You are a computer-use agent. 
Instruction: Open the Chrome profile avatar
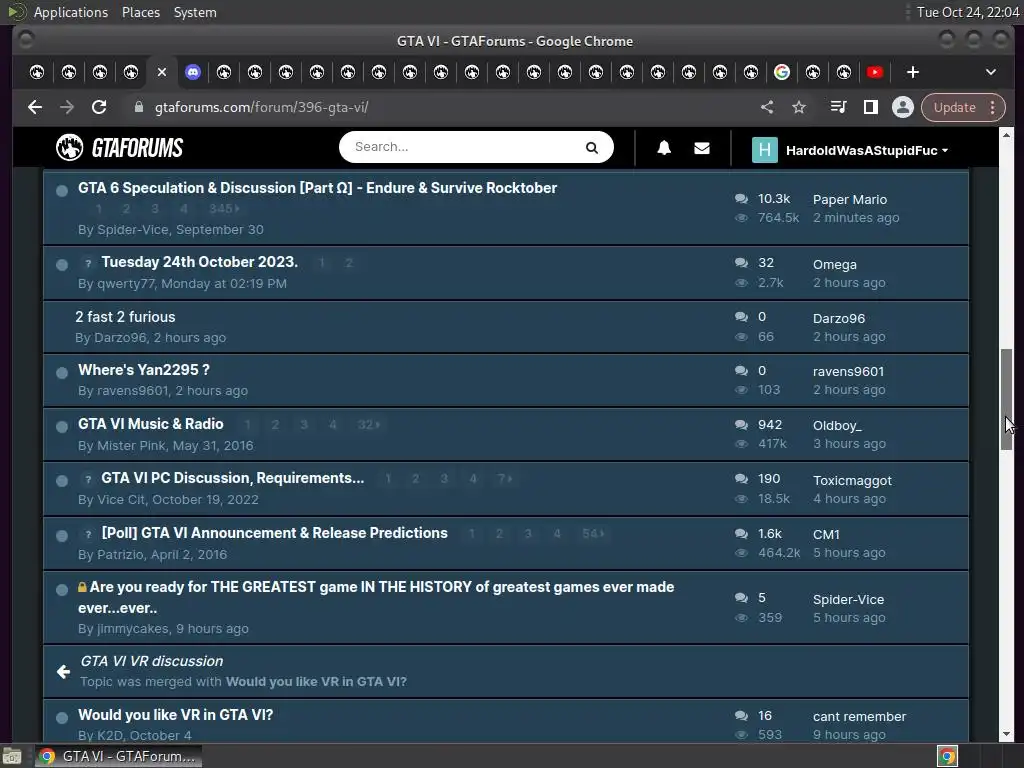coord(903,107)
